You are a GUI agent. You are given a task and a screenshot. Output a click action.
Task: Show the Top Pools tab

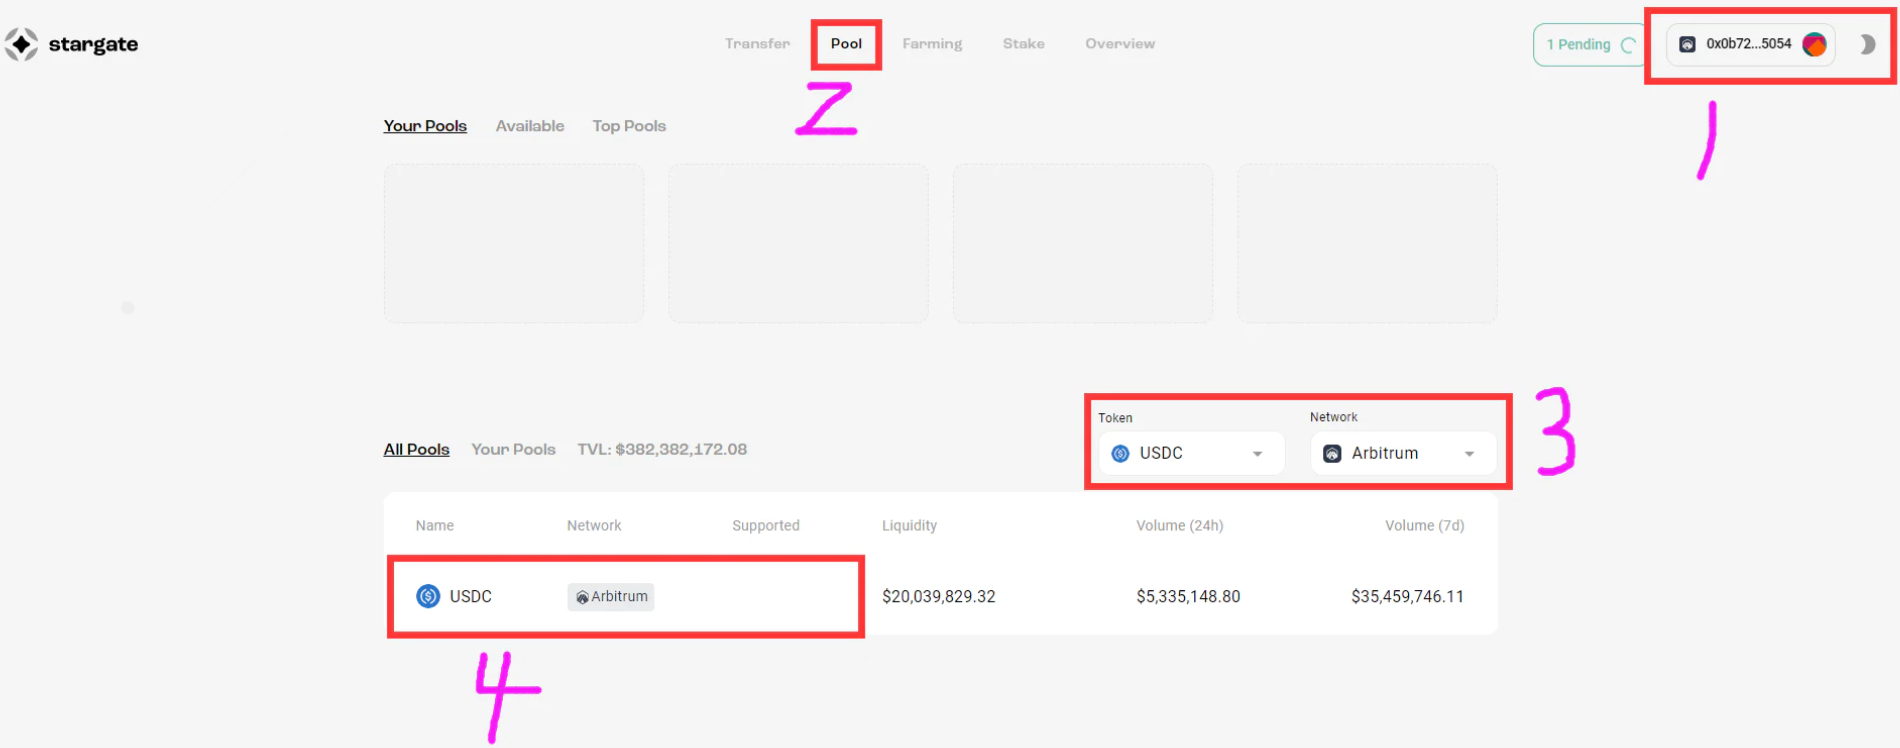629,126
